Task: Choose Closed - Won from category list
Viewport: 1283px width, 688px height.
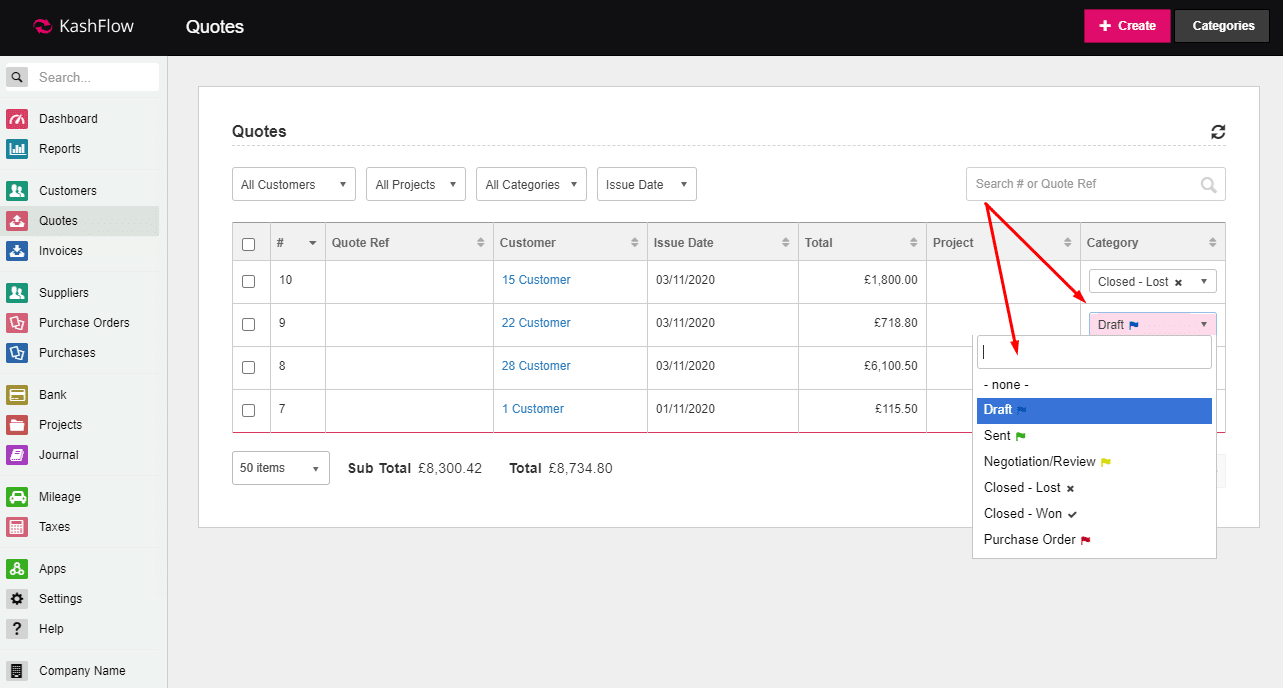Action: [x=1023, y=514]
